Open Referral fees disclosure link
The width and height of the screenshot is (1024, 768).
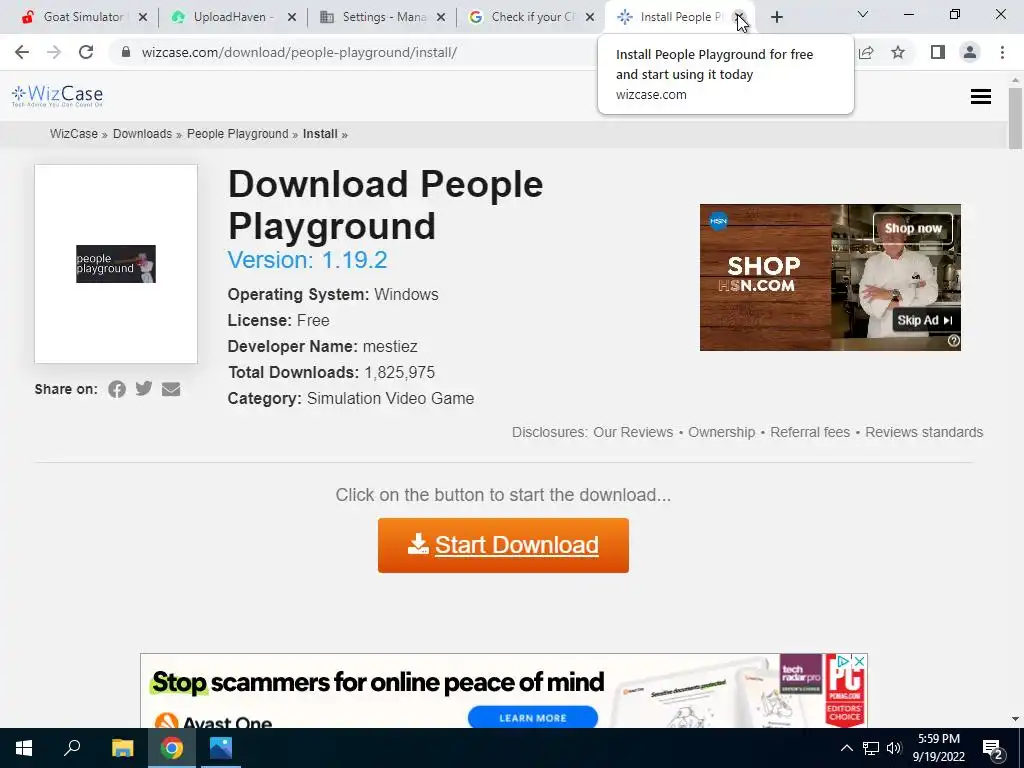click(x=810, y=432)
